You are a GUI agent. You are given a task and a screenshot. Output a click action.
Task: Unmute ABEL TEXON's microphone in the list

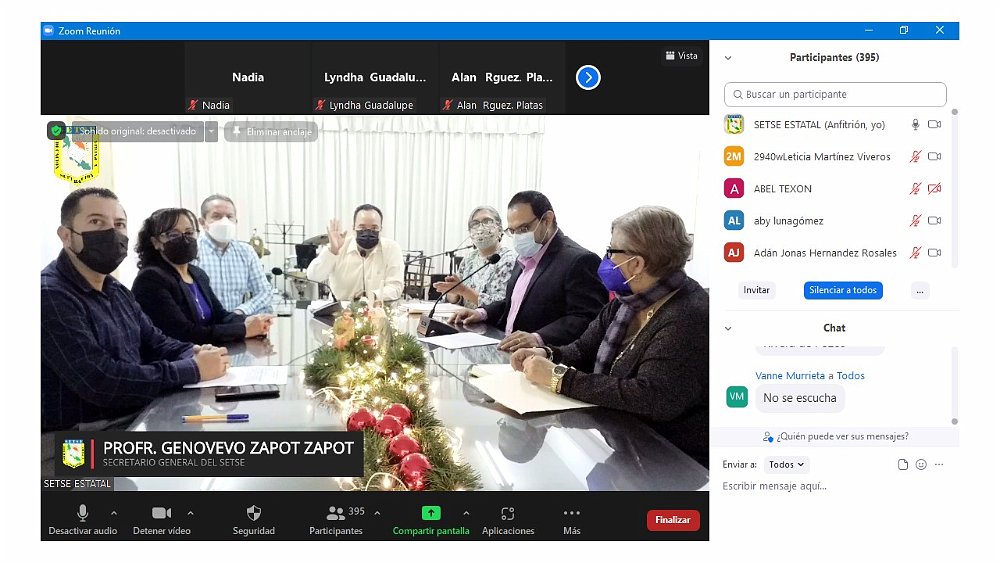[914, 189]
